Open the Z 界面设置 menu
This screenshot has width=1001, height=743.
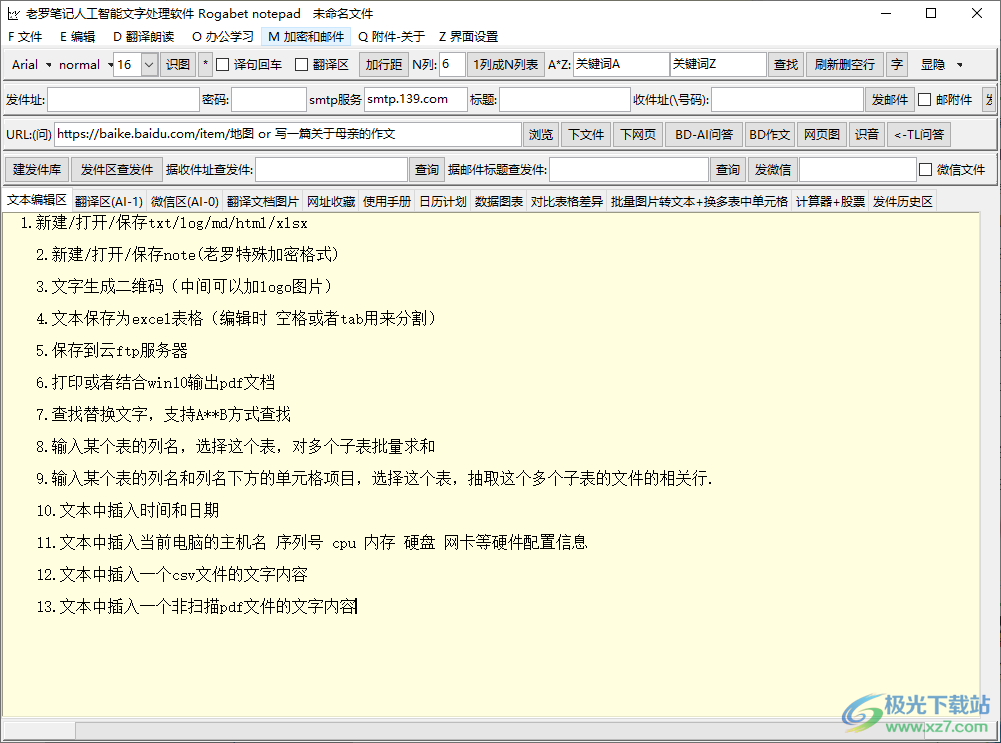click(469, 36)
